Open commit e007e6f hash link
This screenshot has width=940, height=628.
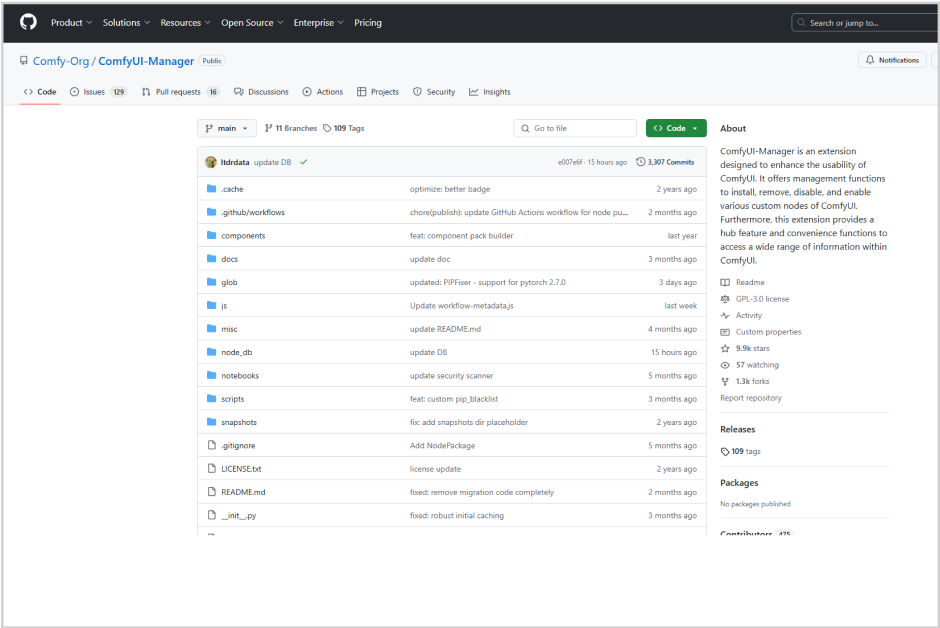point(570,162)
